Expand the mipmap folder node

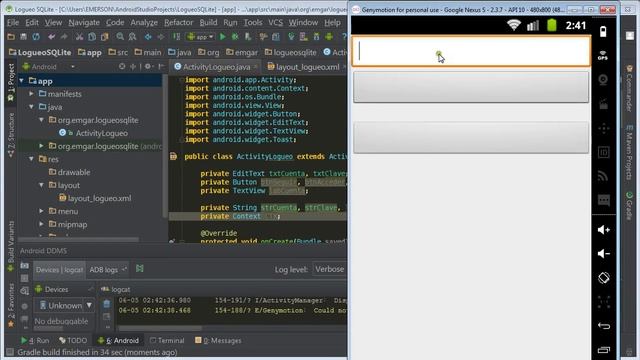[x=41, y=224]
